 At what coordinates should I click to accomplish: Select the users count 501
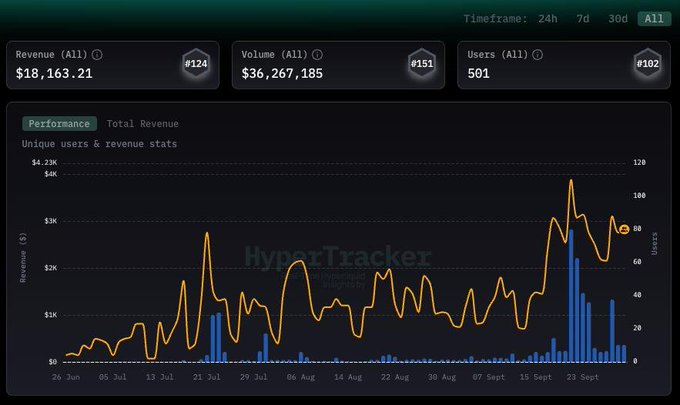click(x=478, y=73)
